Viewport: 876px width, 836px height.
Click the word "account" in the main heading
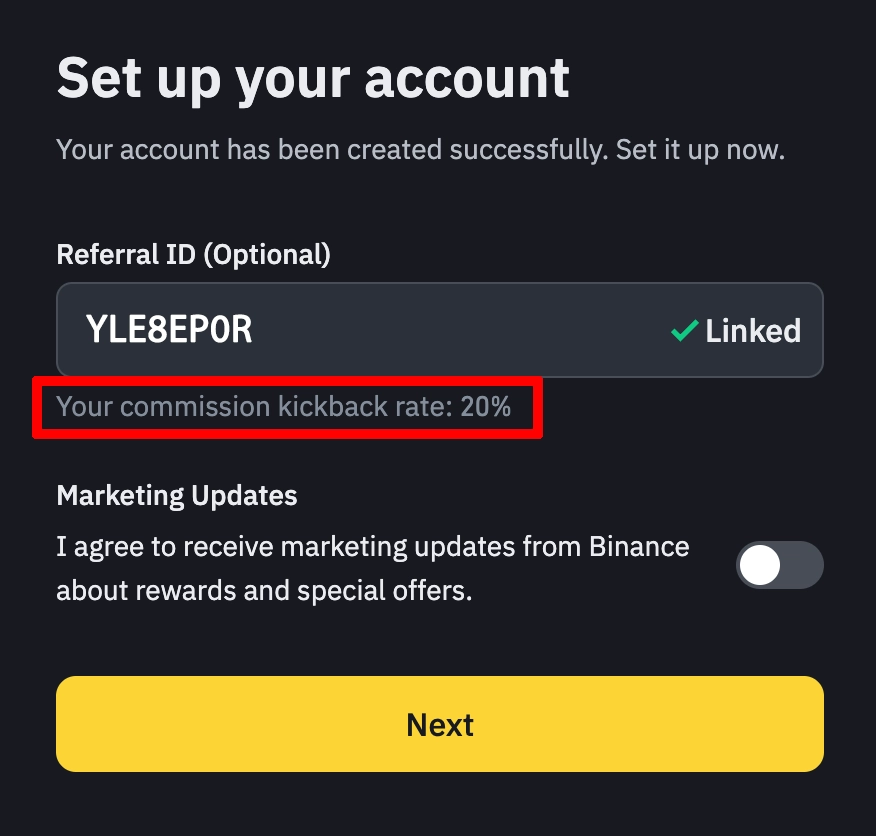tap(467, 77)
